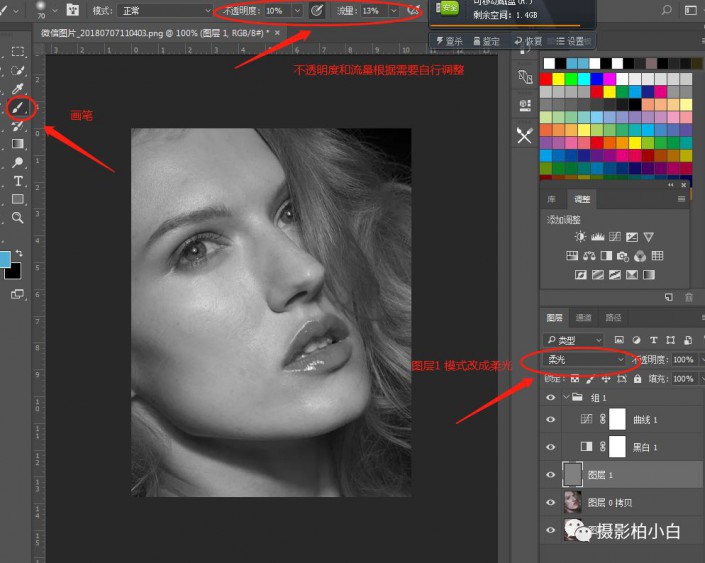The image size is (705, 563).
Task: Add a Levels adjustment layer
Action: point(598,237)
